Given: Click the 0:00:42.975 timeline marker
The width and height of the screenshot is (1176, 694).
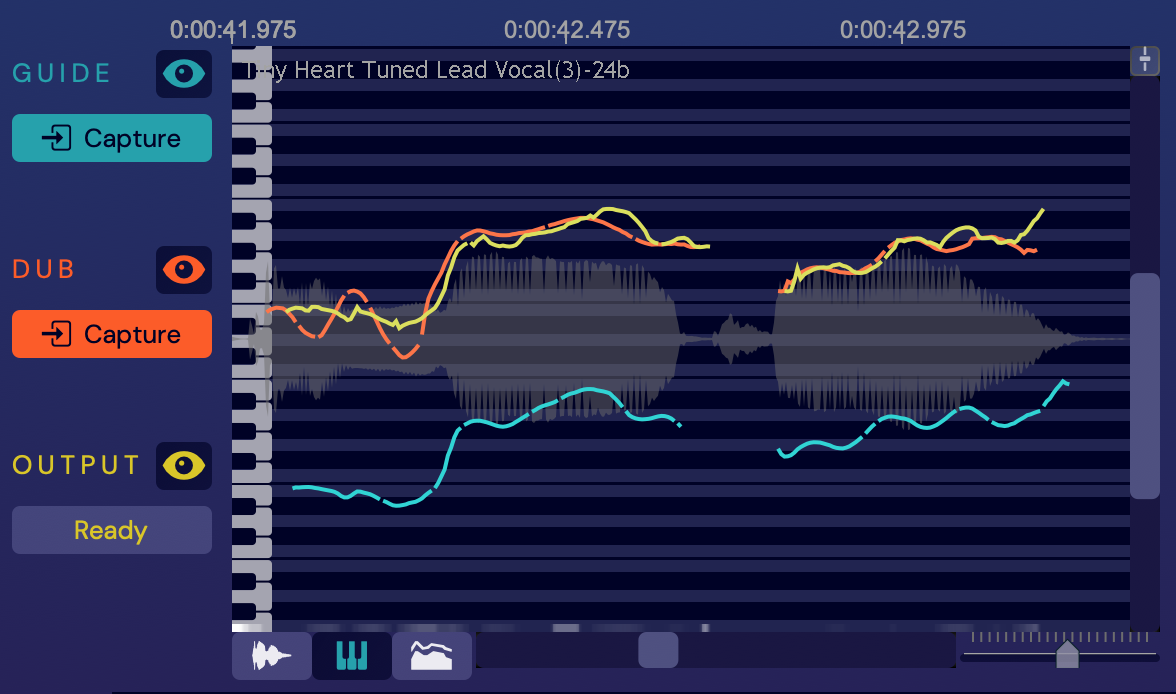Looking at the screenshot, I should click(x=903, y=30).
